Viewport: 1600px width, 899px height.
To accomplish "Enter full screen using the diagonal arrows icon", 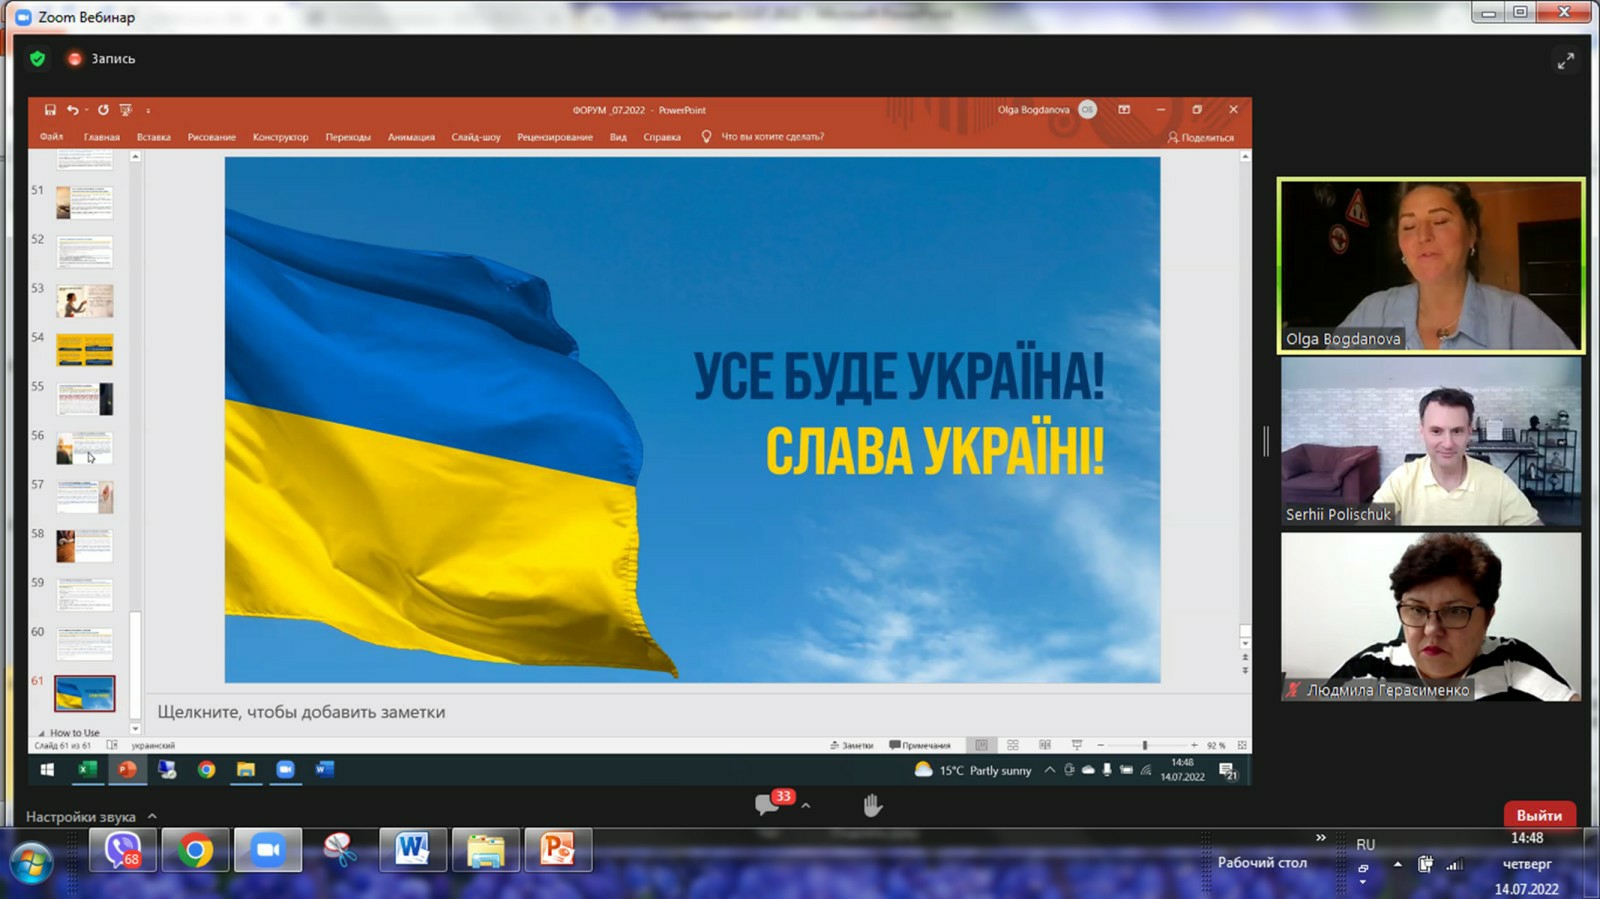I will click(1565, 61).
